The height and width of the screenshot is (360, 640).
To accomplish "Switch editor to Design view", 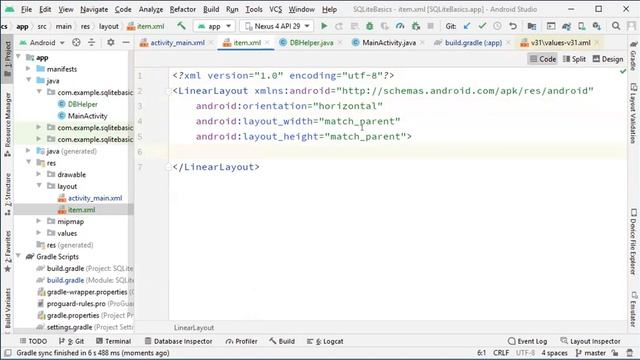I will (608, 59).
